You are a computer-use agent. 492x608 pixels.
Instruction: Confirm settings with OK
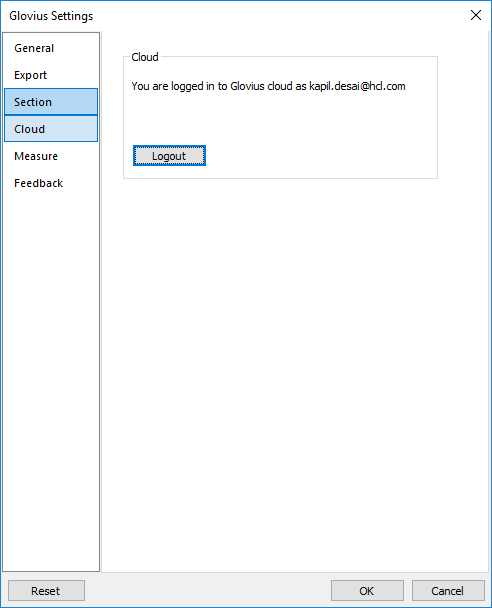[367, 591]
